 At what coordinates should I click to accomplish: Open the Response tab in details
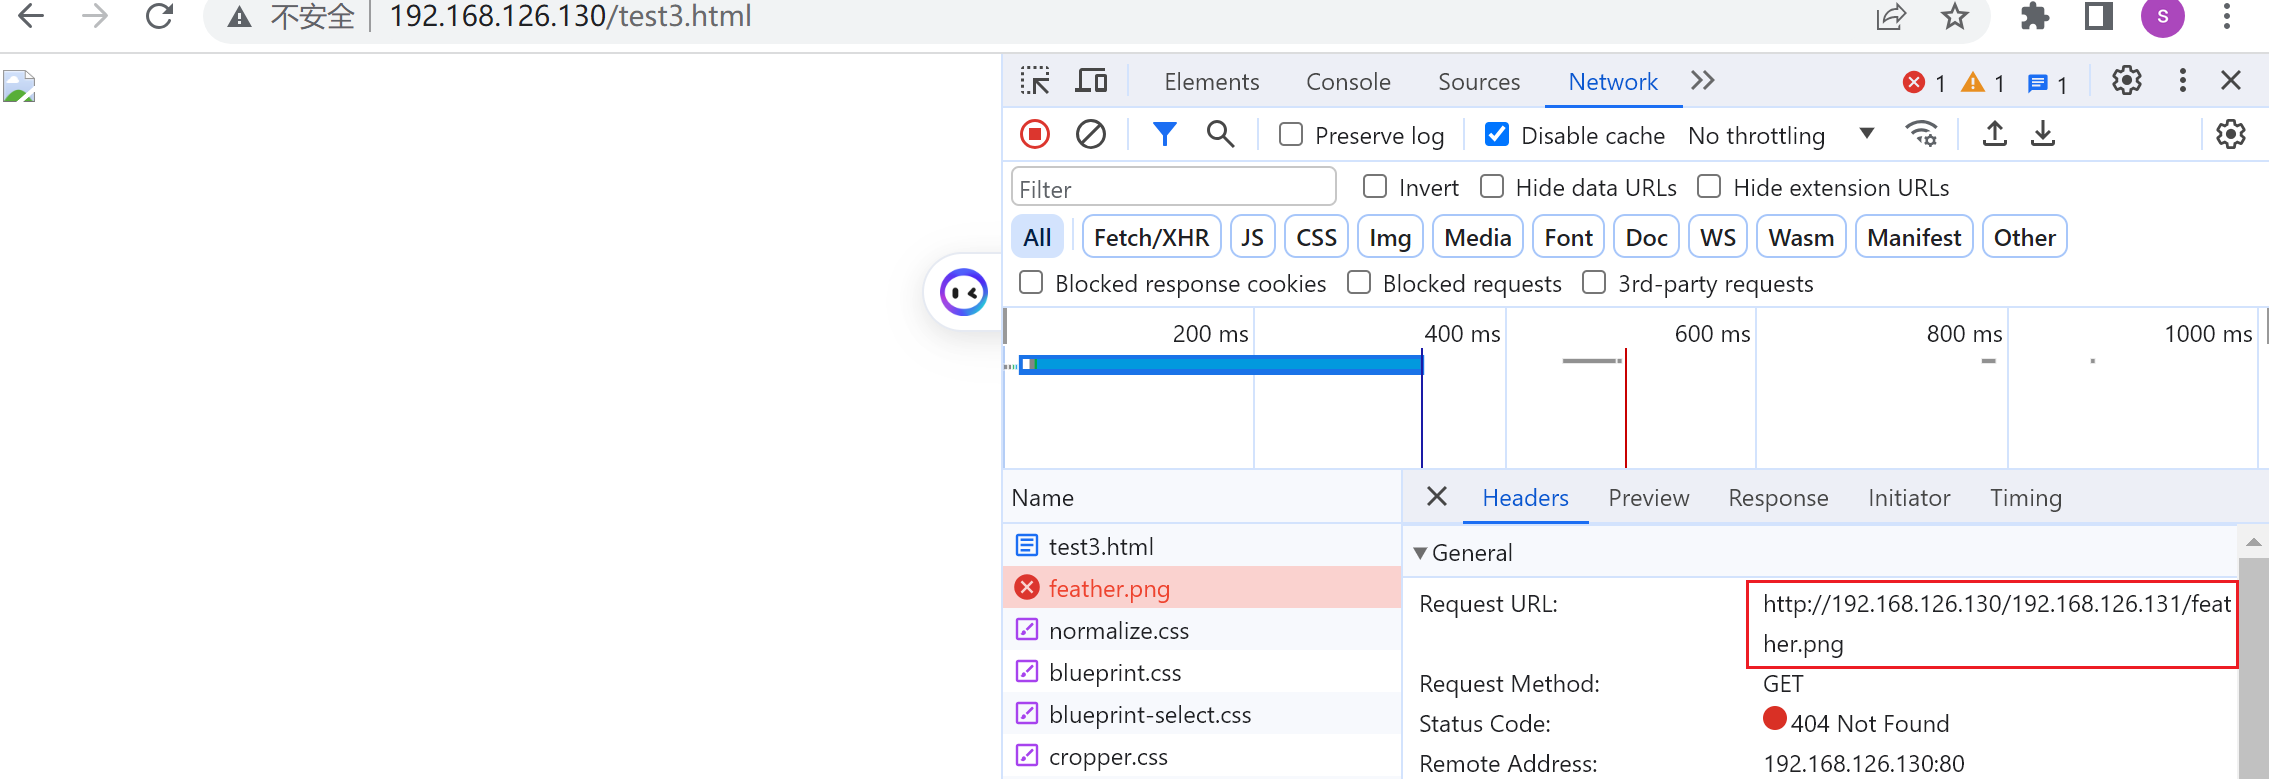coord(1778,498)
